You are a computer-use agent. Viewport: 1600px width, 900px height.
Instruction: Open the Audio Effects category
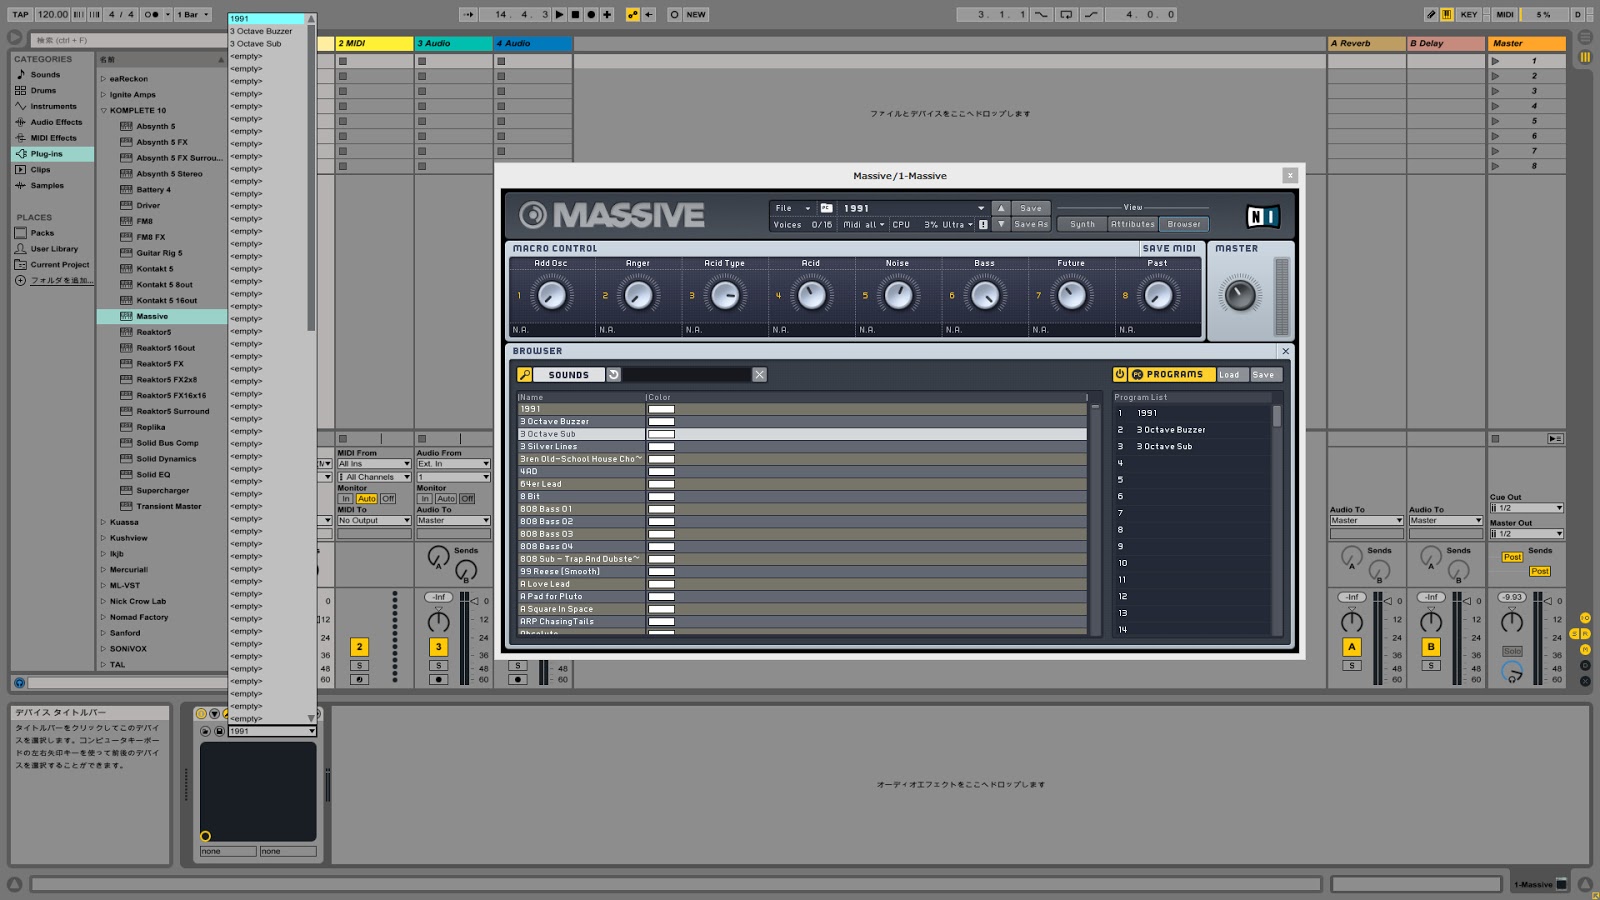click(x=56, y=122)
